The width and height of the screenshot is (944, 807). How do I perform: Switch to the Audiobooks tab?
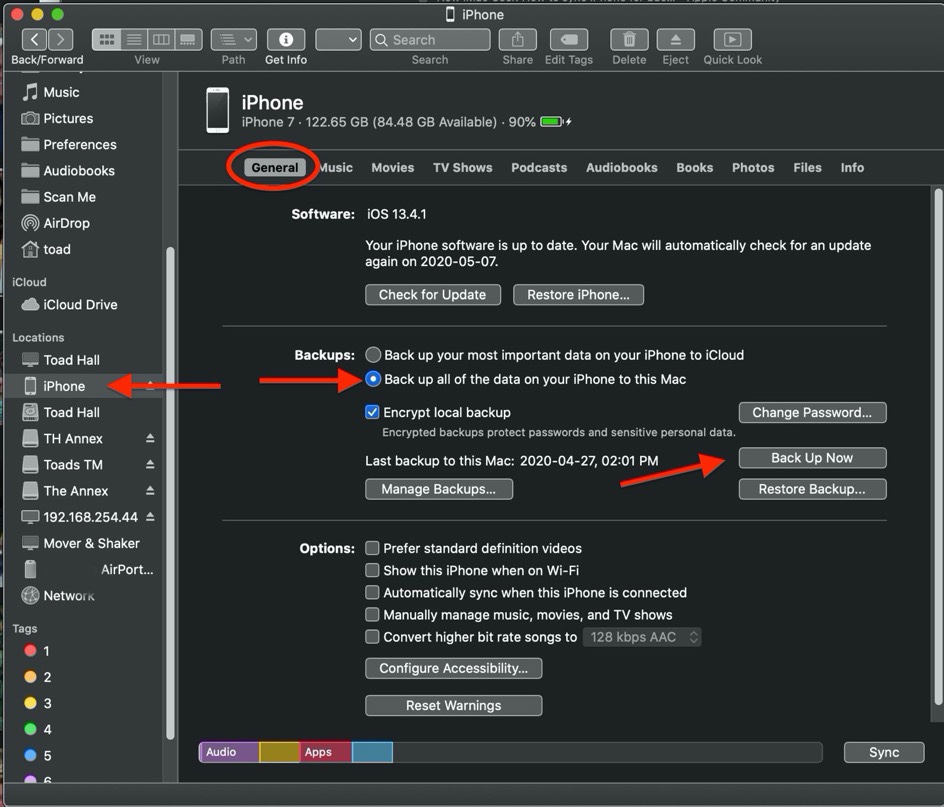point(621,167)
